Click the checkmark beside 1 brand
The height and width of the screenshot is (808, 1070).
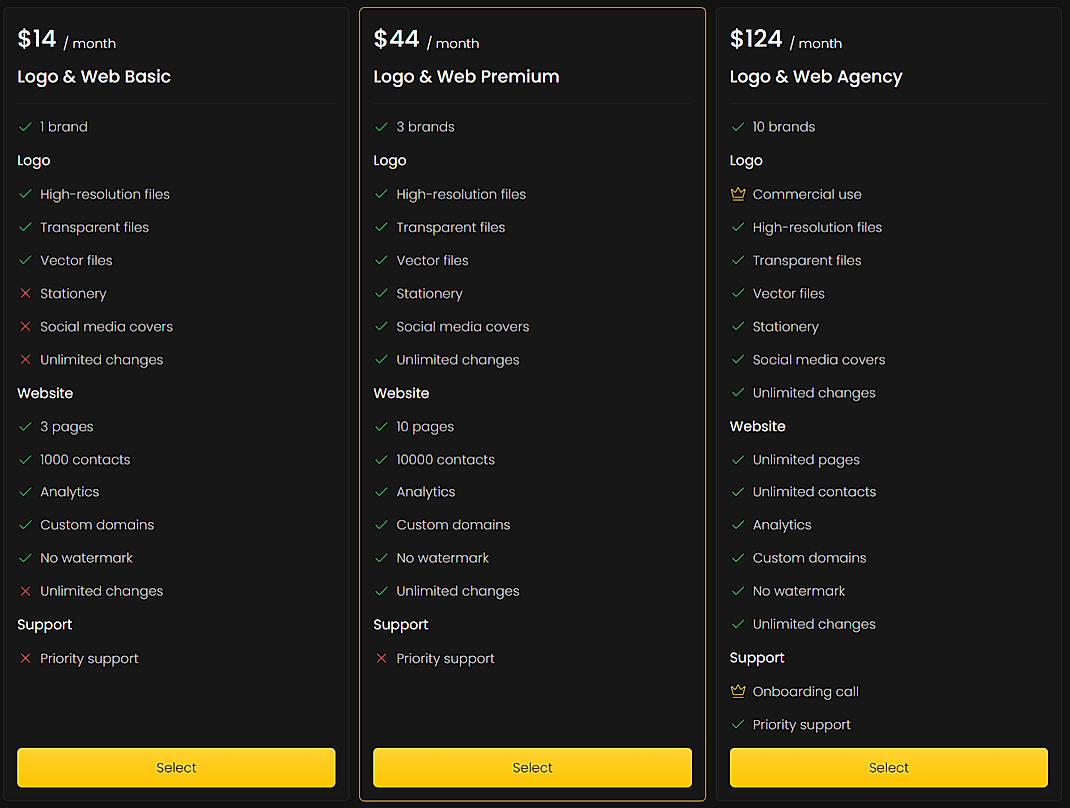point(25,127)
